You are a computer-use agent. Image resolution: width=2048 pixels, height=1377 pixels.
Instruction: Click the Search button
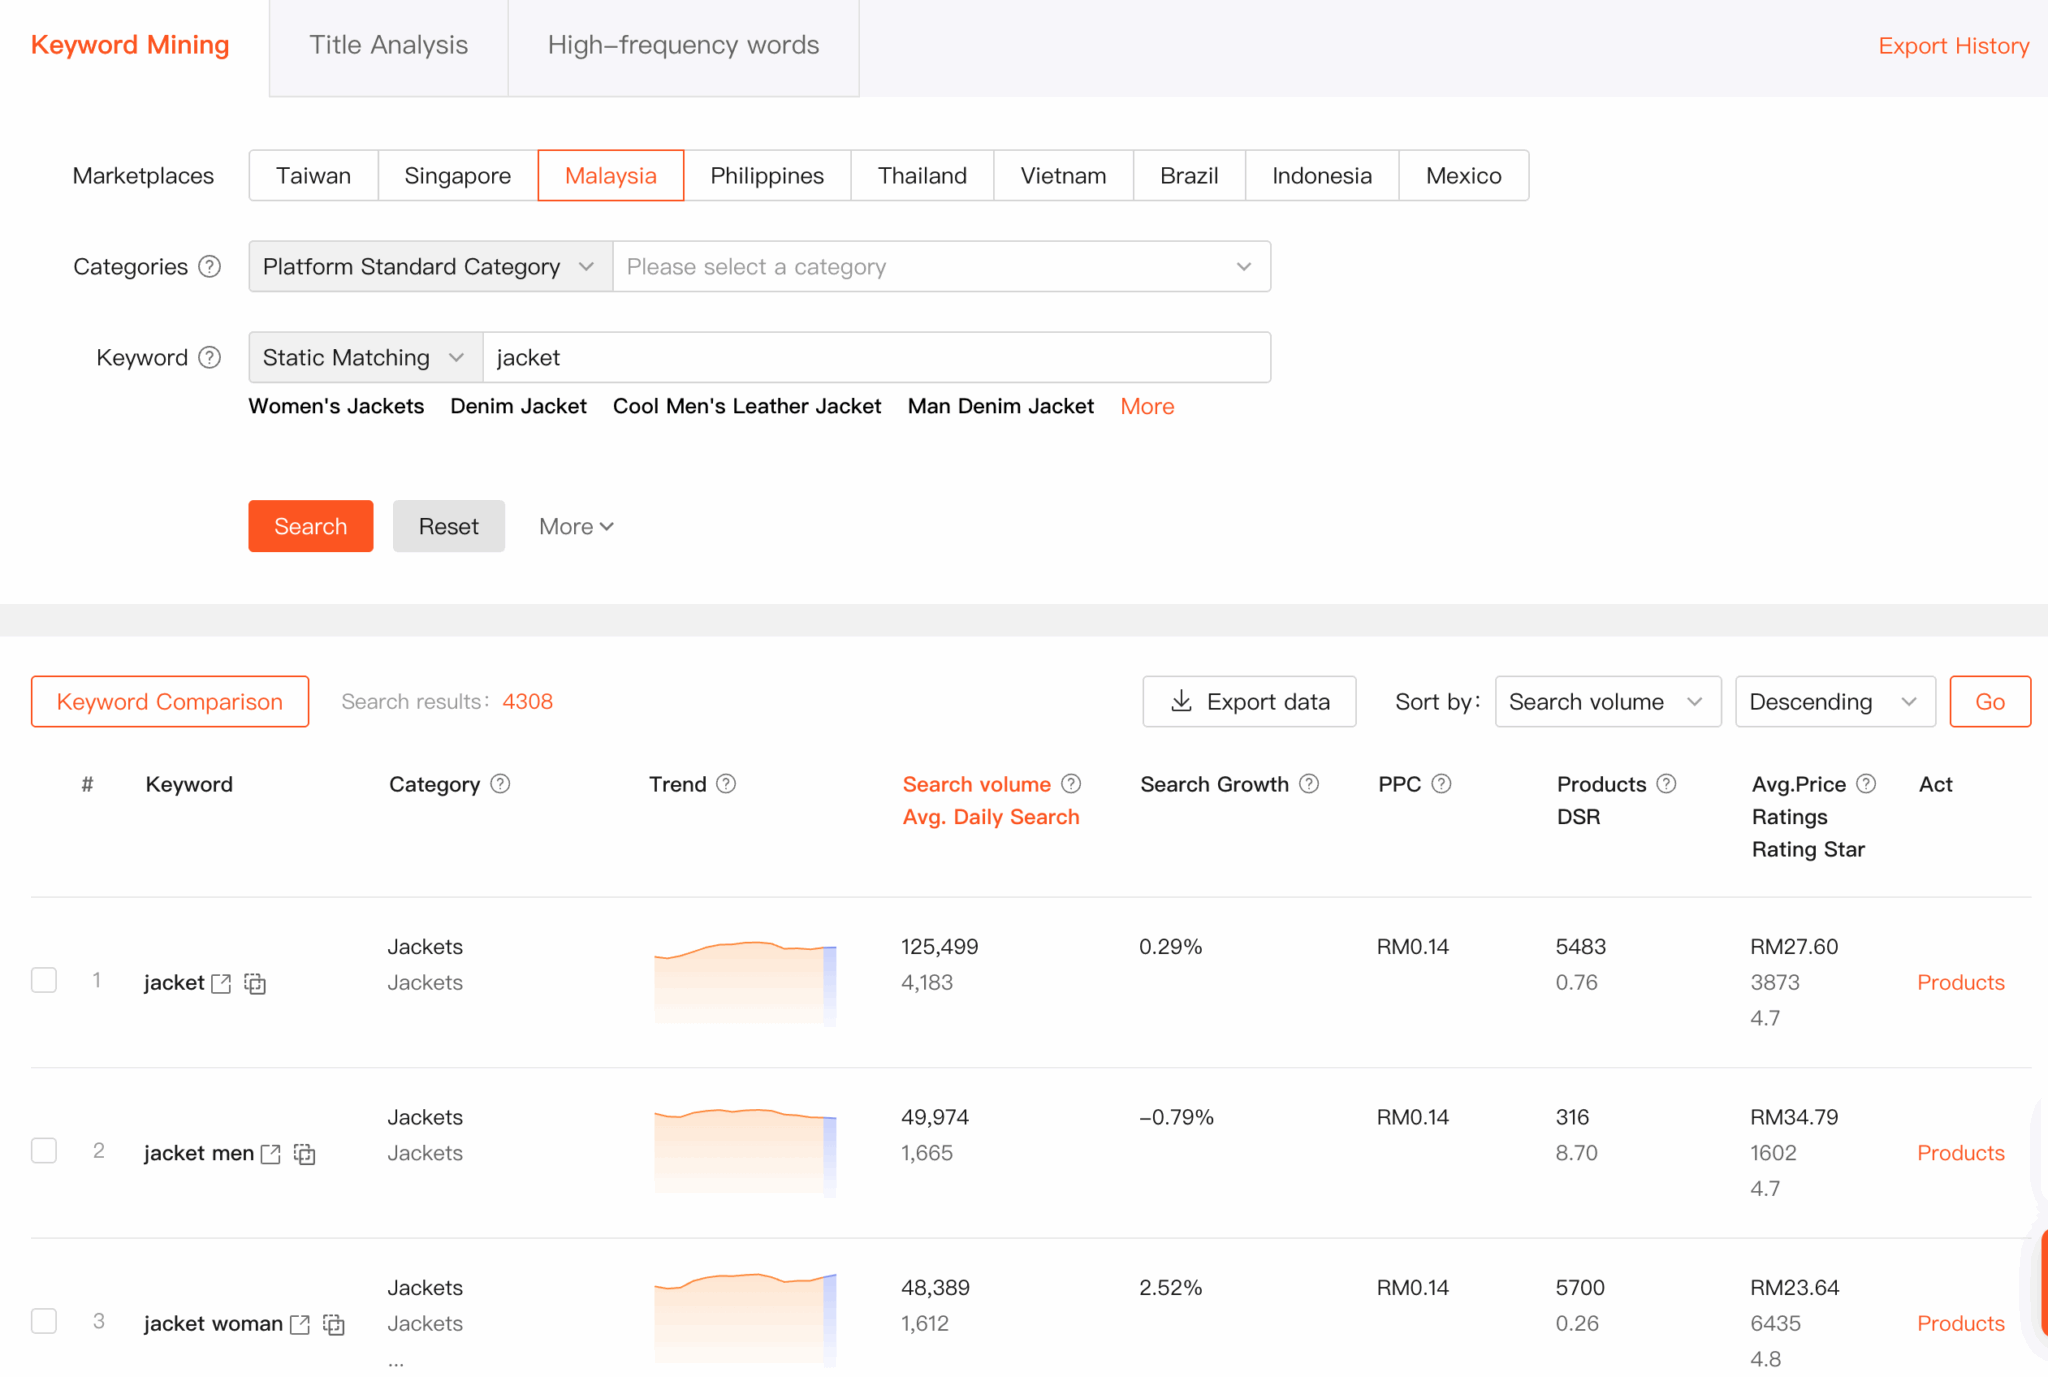pyautogui.click(x=310, y=526)
